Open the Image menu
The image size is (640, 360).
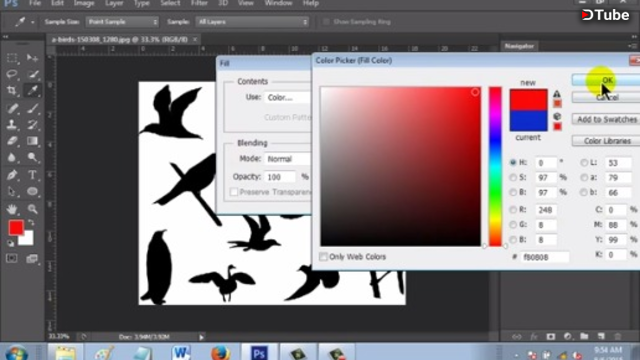click(84, 3)
